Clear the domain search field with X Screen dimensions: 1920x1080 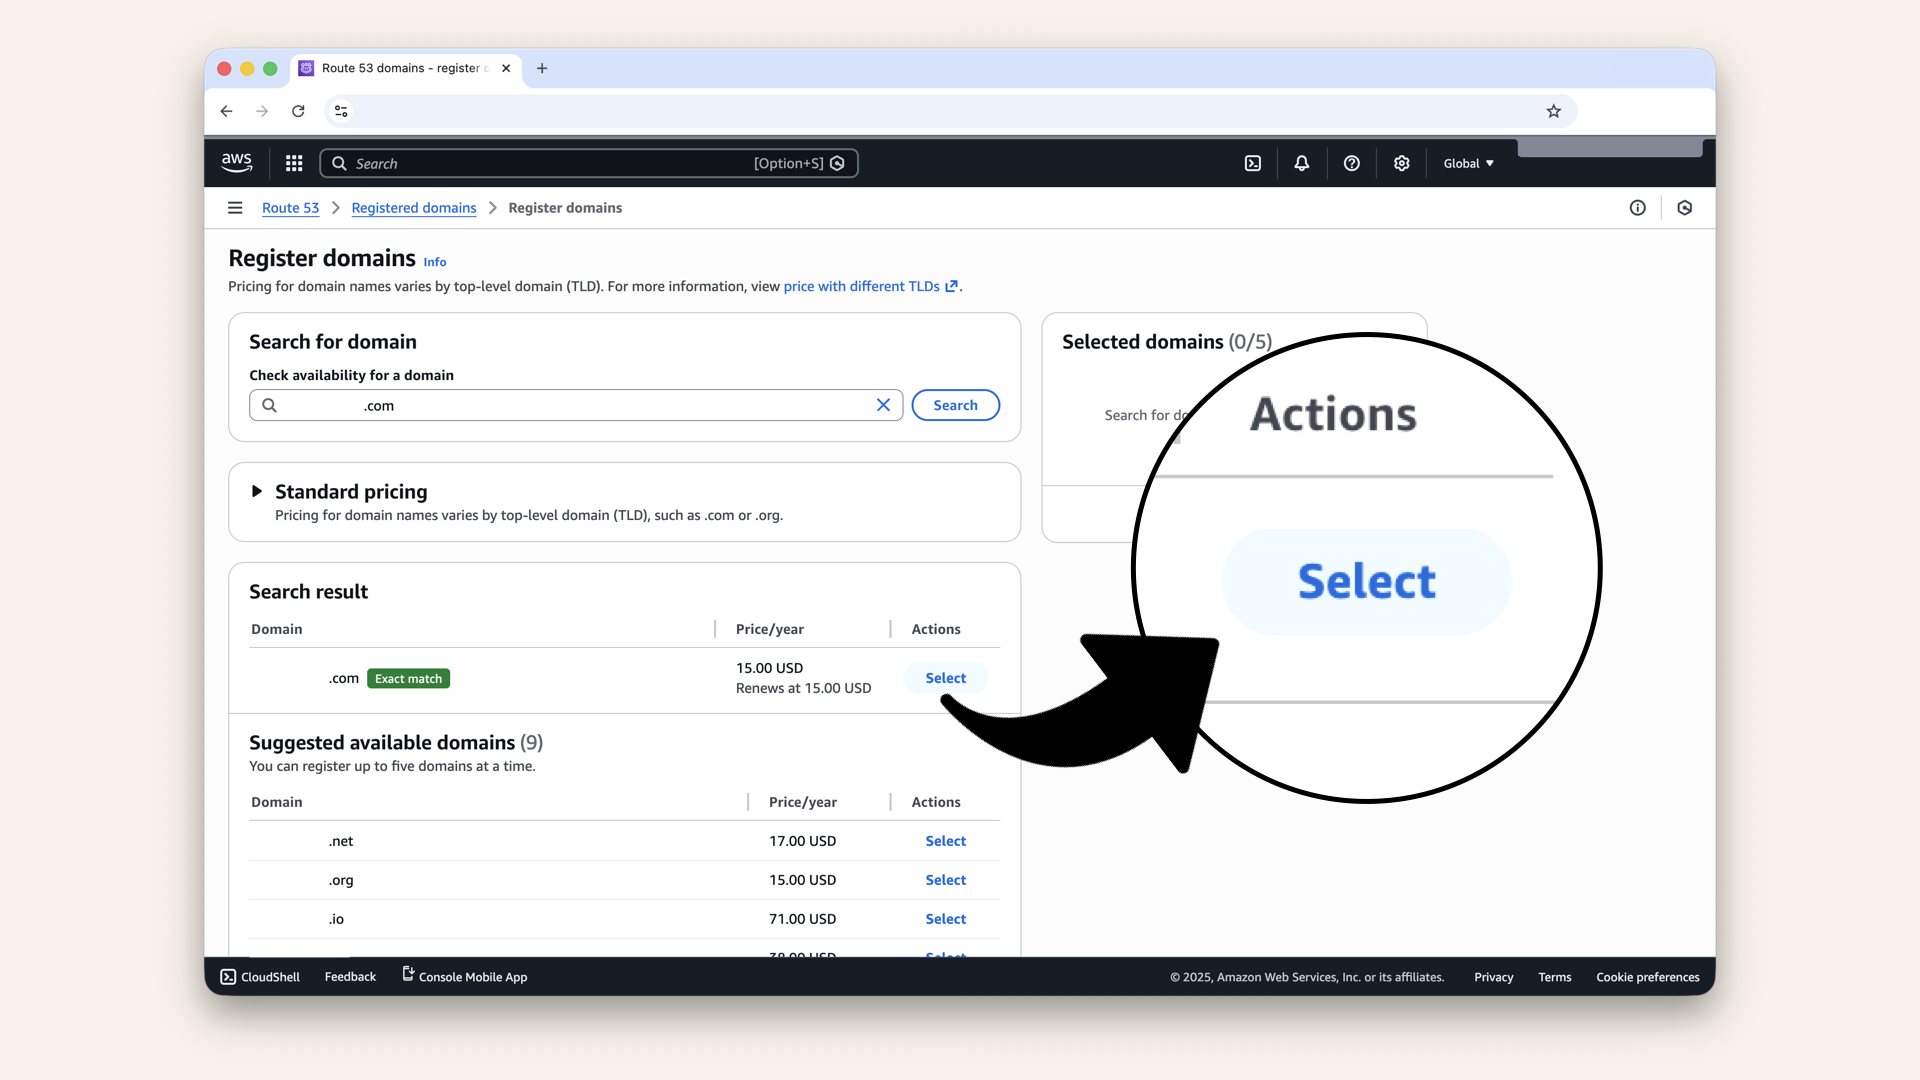tap(883, 405)
